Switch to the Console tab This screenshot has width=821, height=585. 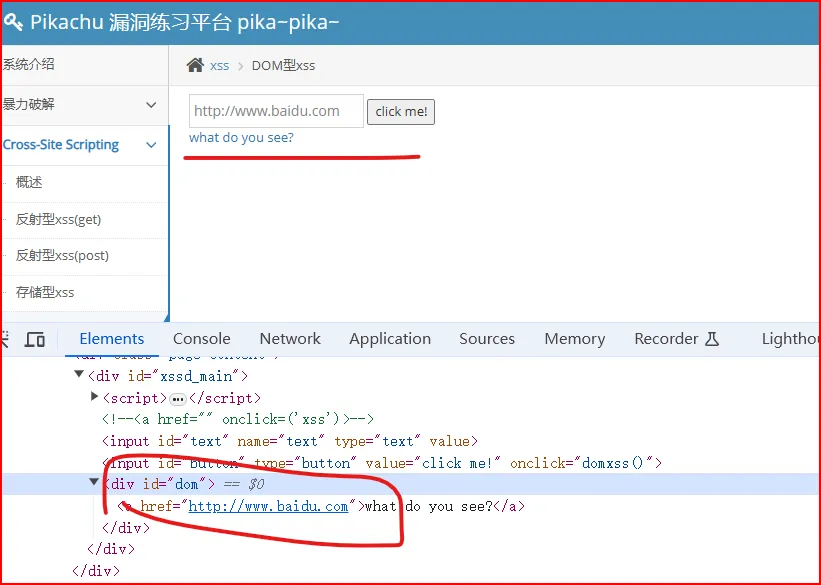tap(202, 339)
